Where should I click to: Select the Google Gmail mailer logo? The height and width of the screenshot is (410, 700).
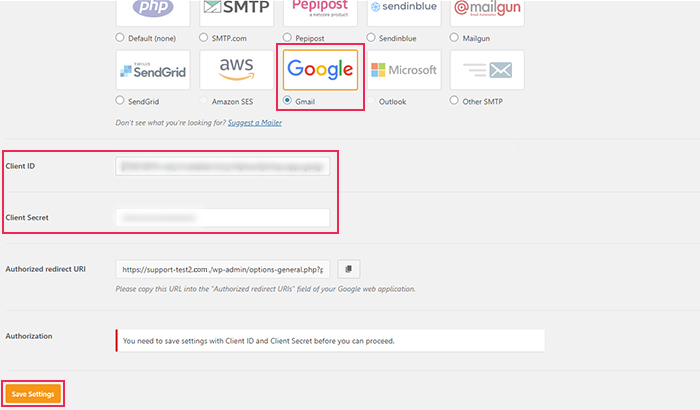(320, 70)
